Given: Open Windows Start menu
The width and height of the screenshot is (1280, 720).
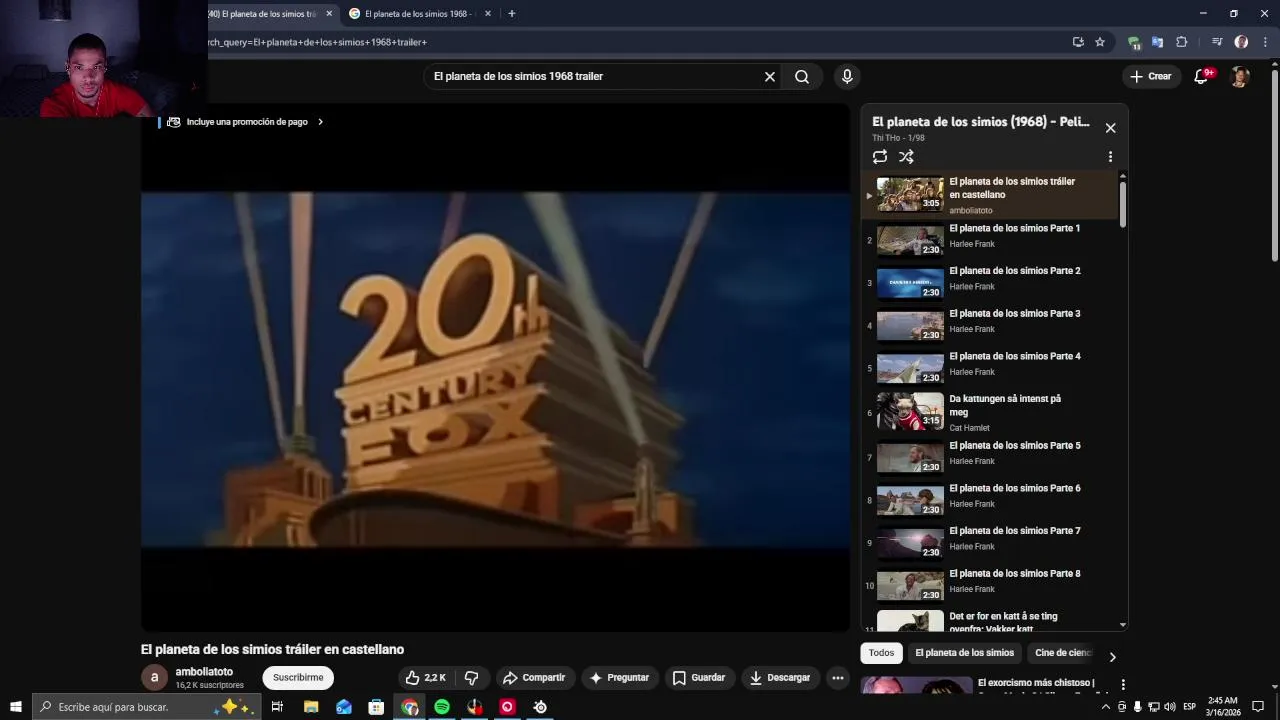Looking at the screenshot, I should point(15,707).
